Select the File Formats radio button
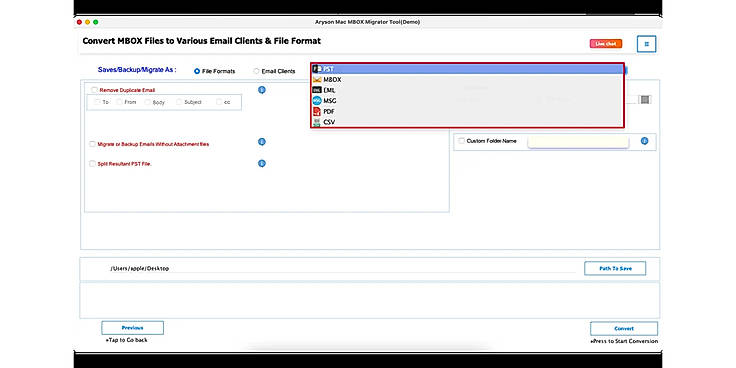The image size is (736, 368). pos(197,71)
